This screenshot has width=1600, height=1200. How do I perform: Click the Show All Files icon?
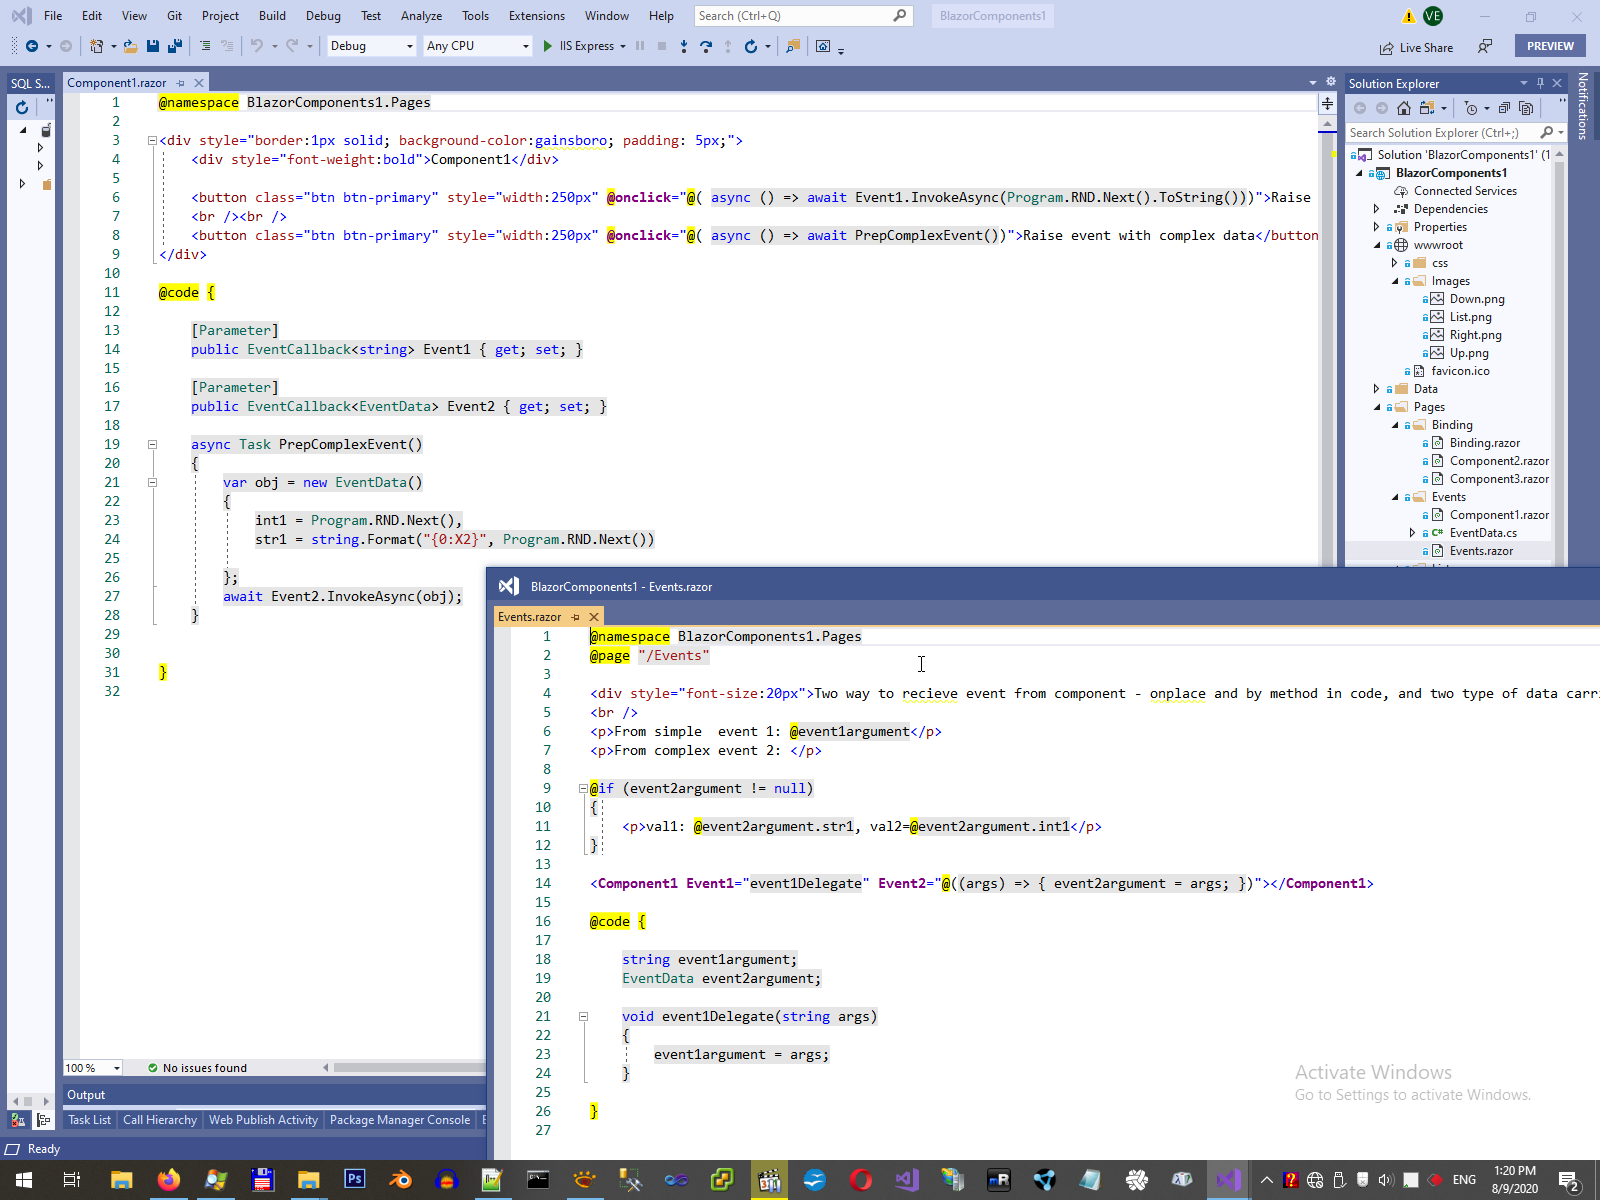click(x=1526, y=108)
